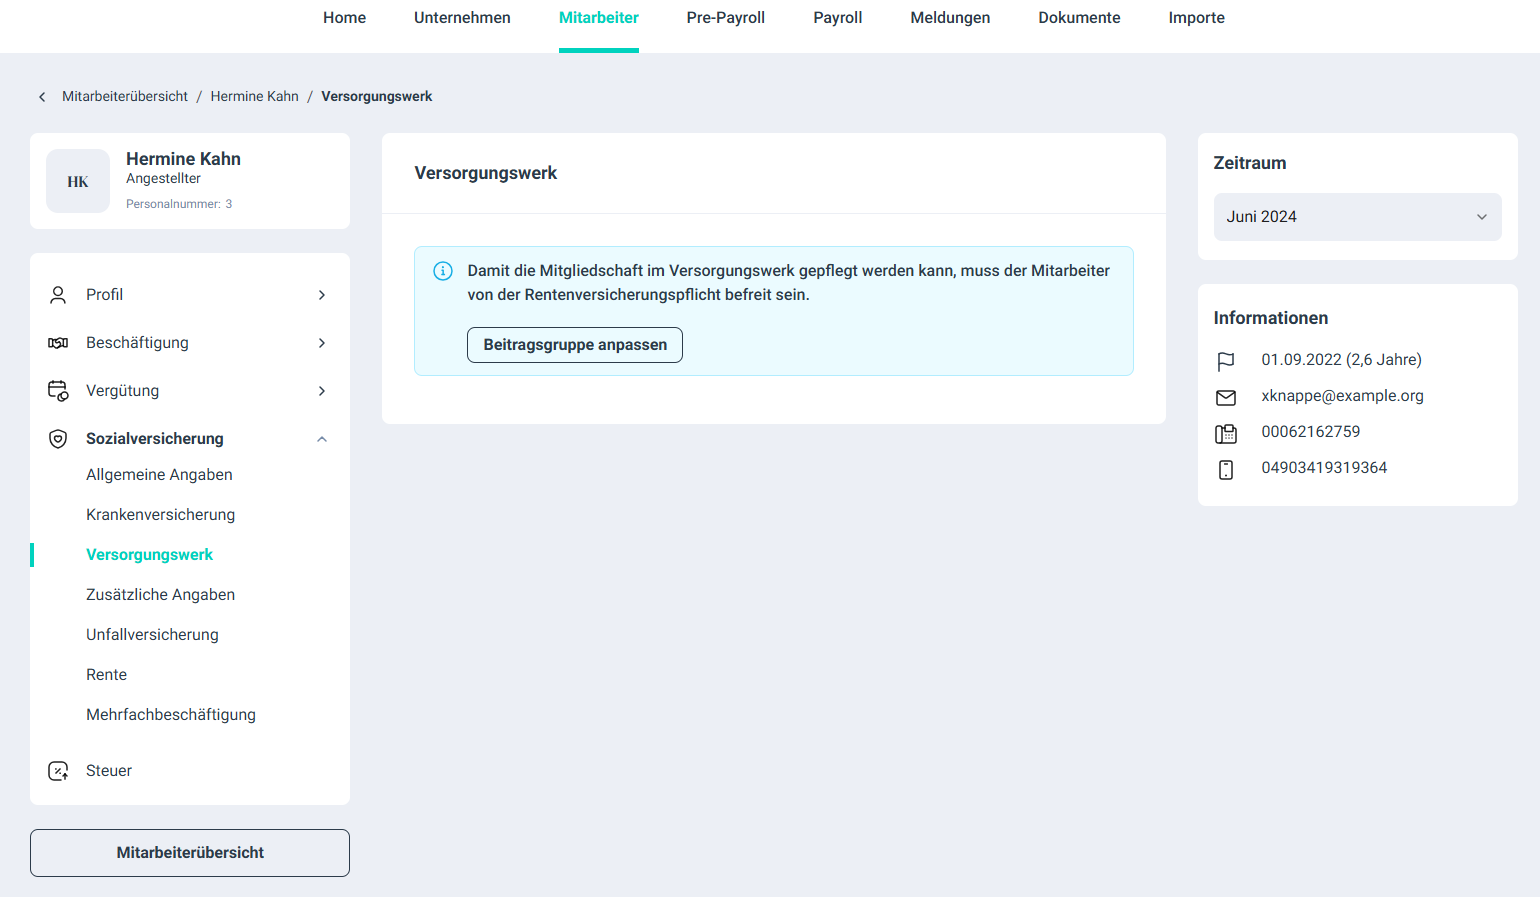Screen dimensions: 1540x897
Task: Select Versorgungswerk in the sidebar
Action: pos(149,555)
